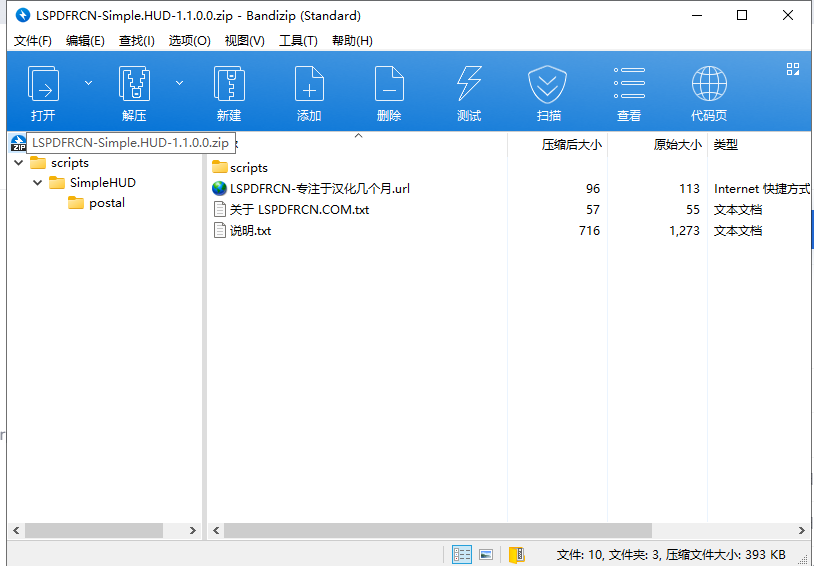Open the 编辑(E) menu
The width and height of the screenshot is (814, 566).
point(85,41)
